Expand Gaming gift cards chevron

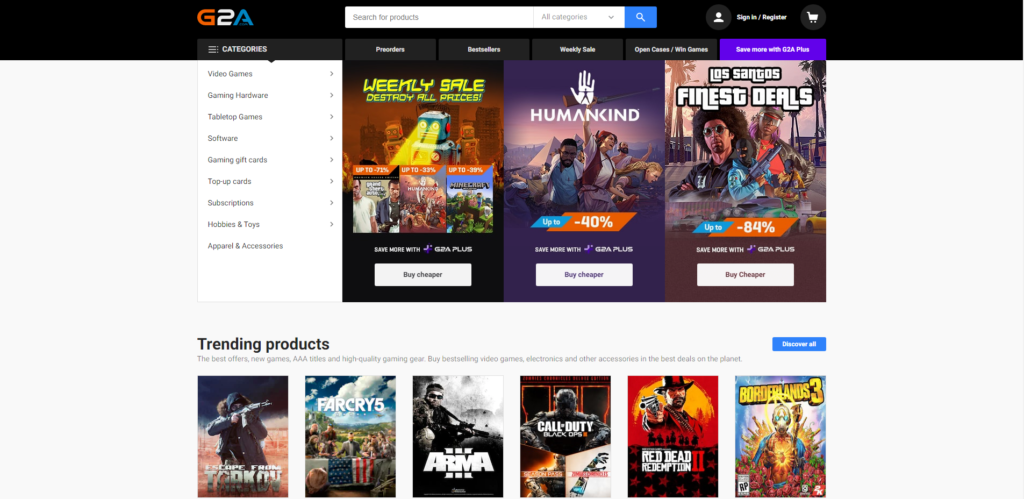(x=332, y=160)
